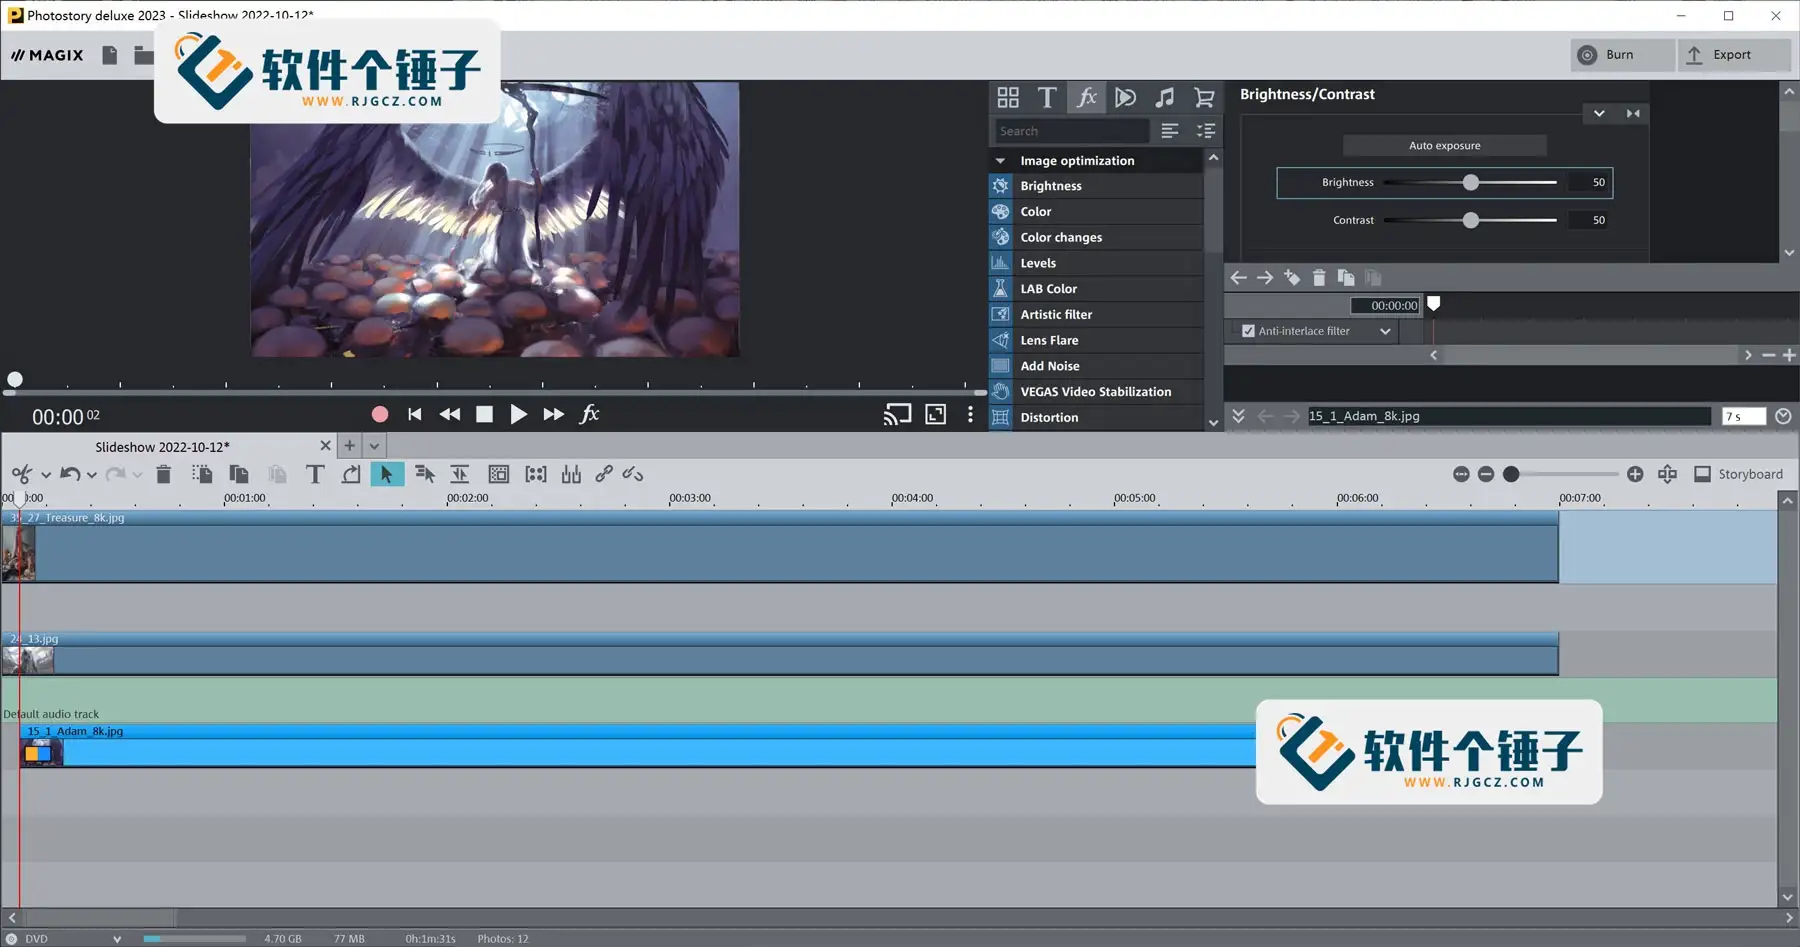Open the cut tool dropdown arrow
This screenshot has height=947, width=1800.
pos(46,475)
